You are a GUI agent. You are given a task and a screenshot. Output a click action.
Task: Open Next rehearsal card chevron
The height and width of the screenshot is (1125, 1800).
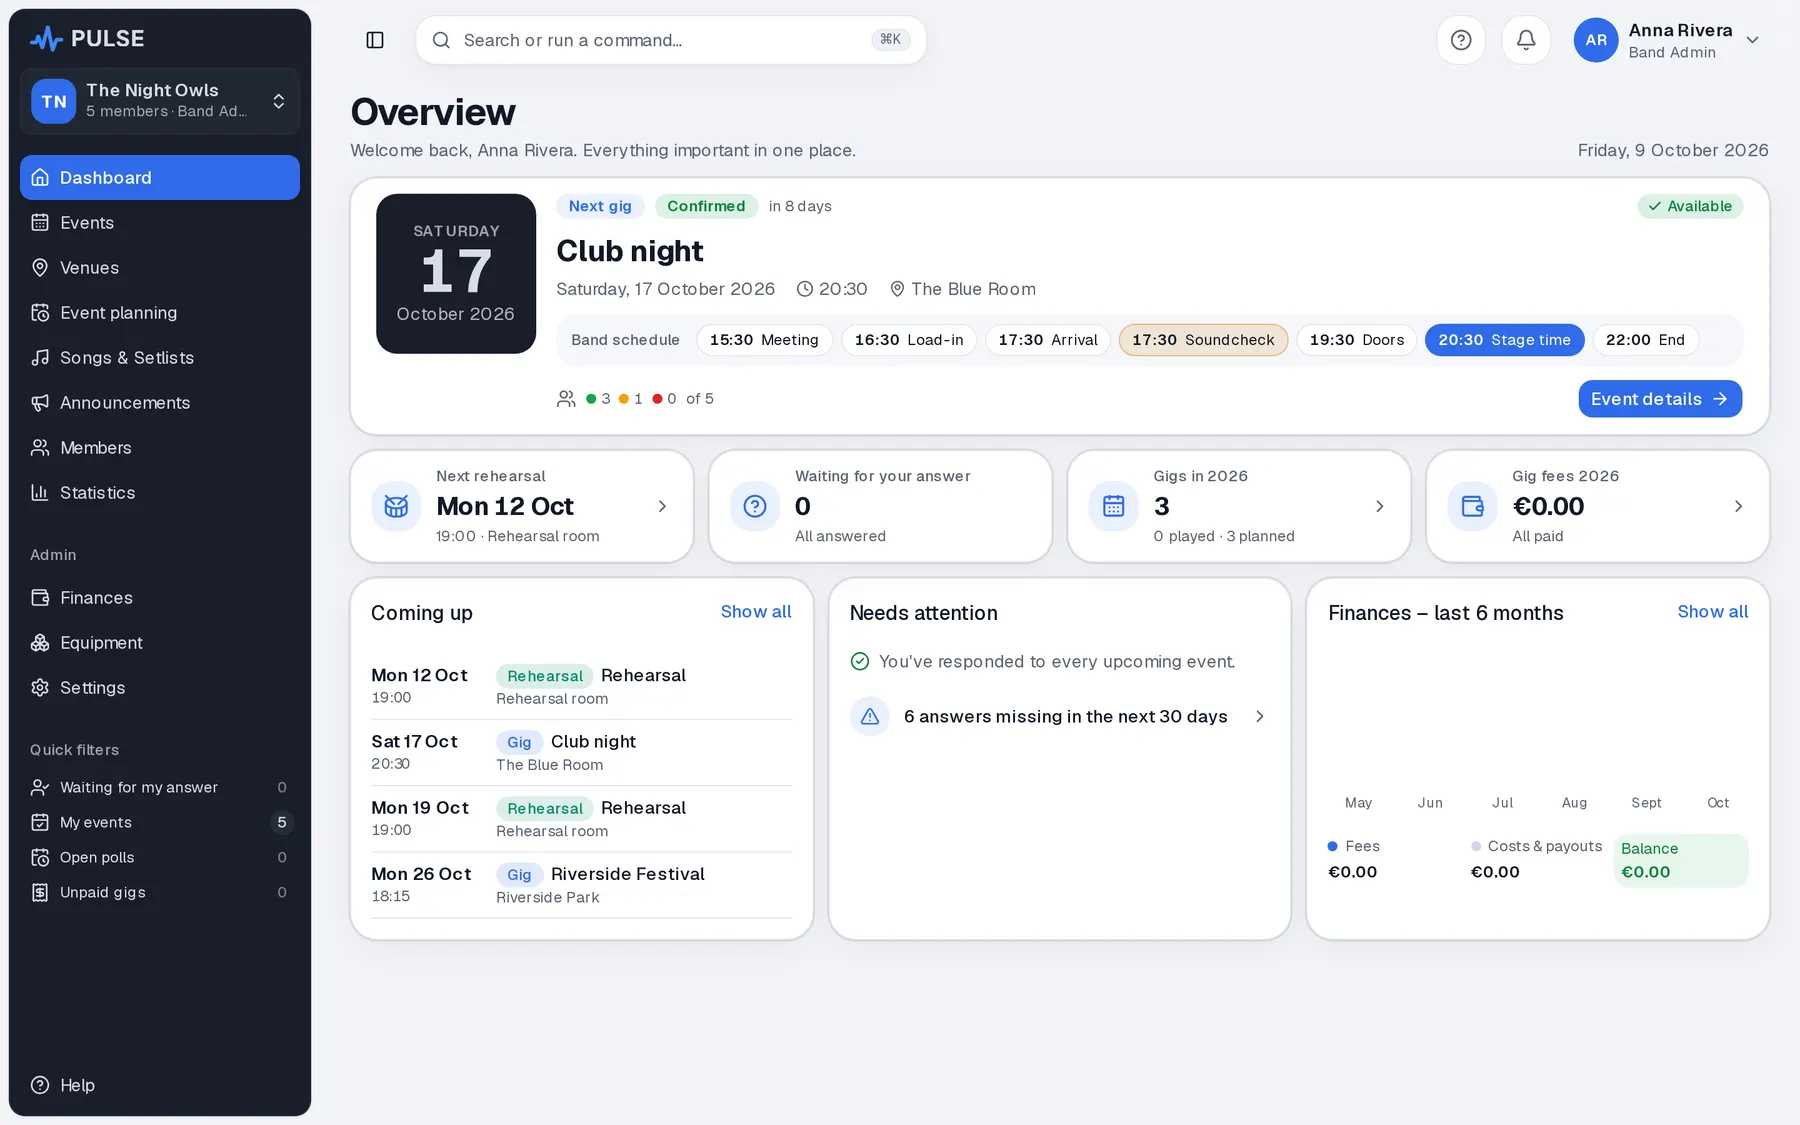[x=662, y=506]
